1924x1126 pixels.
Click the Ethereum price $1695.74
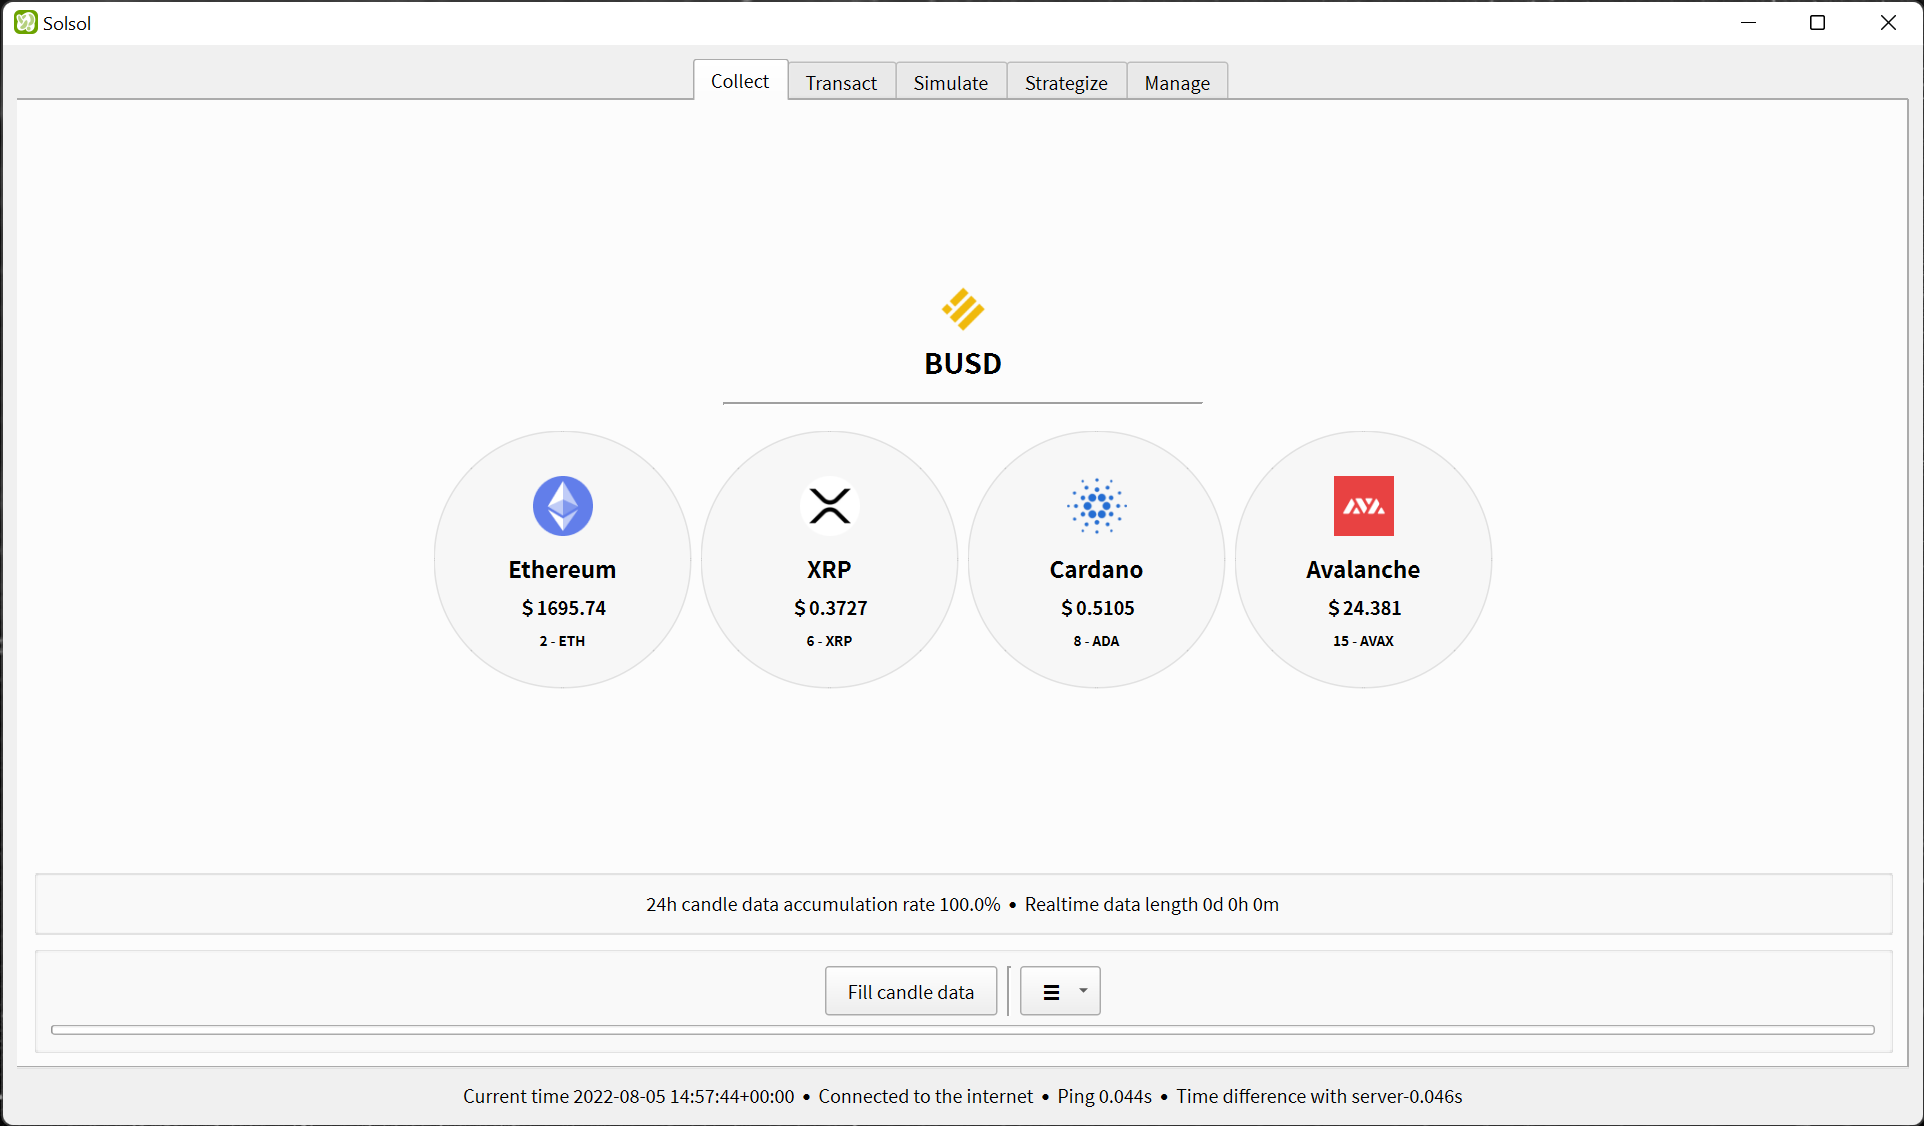click(x=563, y=608)
